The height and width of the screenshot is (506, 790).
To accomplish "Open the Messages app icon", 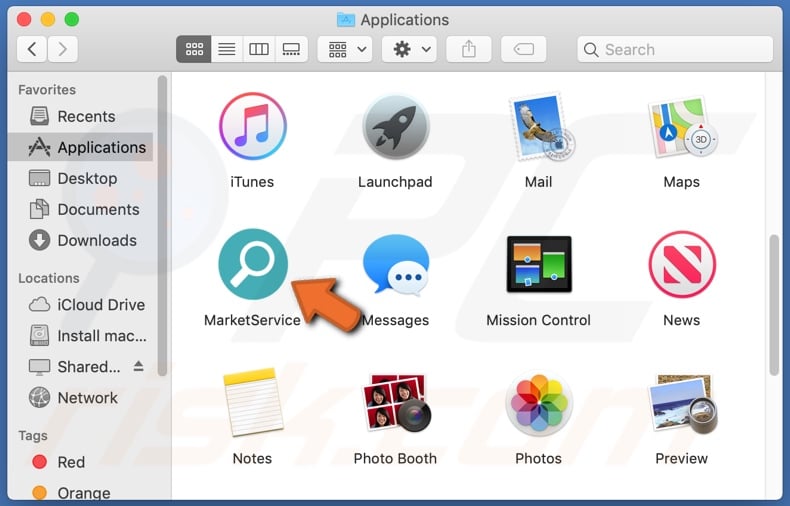I will tap(396, 265).
